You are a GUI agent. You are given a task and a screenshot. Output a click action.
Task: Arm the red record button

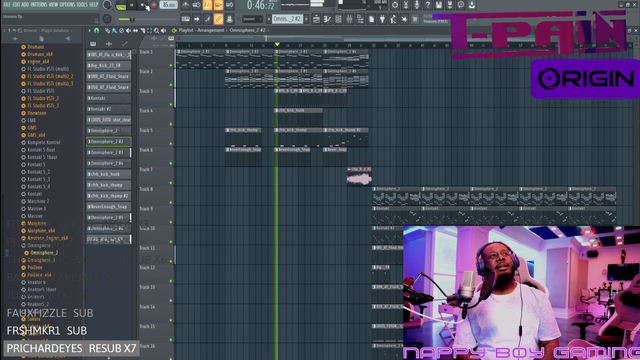click(x=154, y=5)
